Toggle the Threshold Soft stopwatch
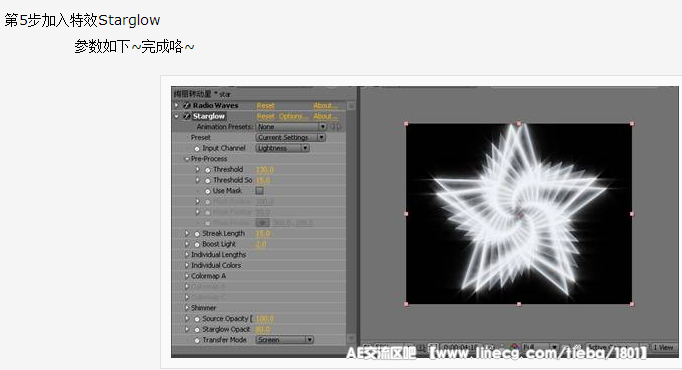 tap(207, 180)
